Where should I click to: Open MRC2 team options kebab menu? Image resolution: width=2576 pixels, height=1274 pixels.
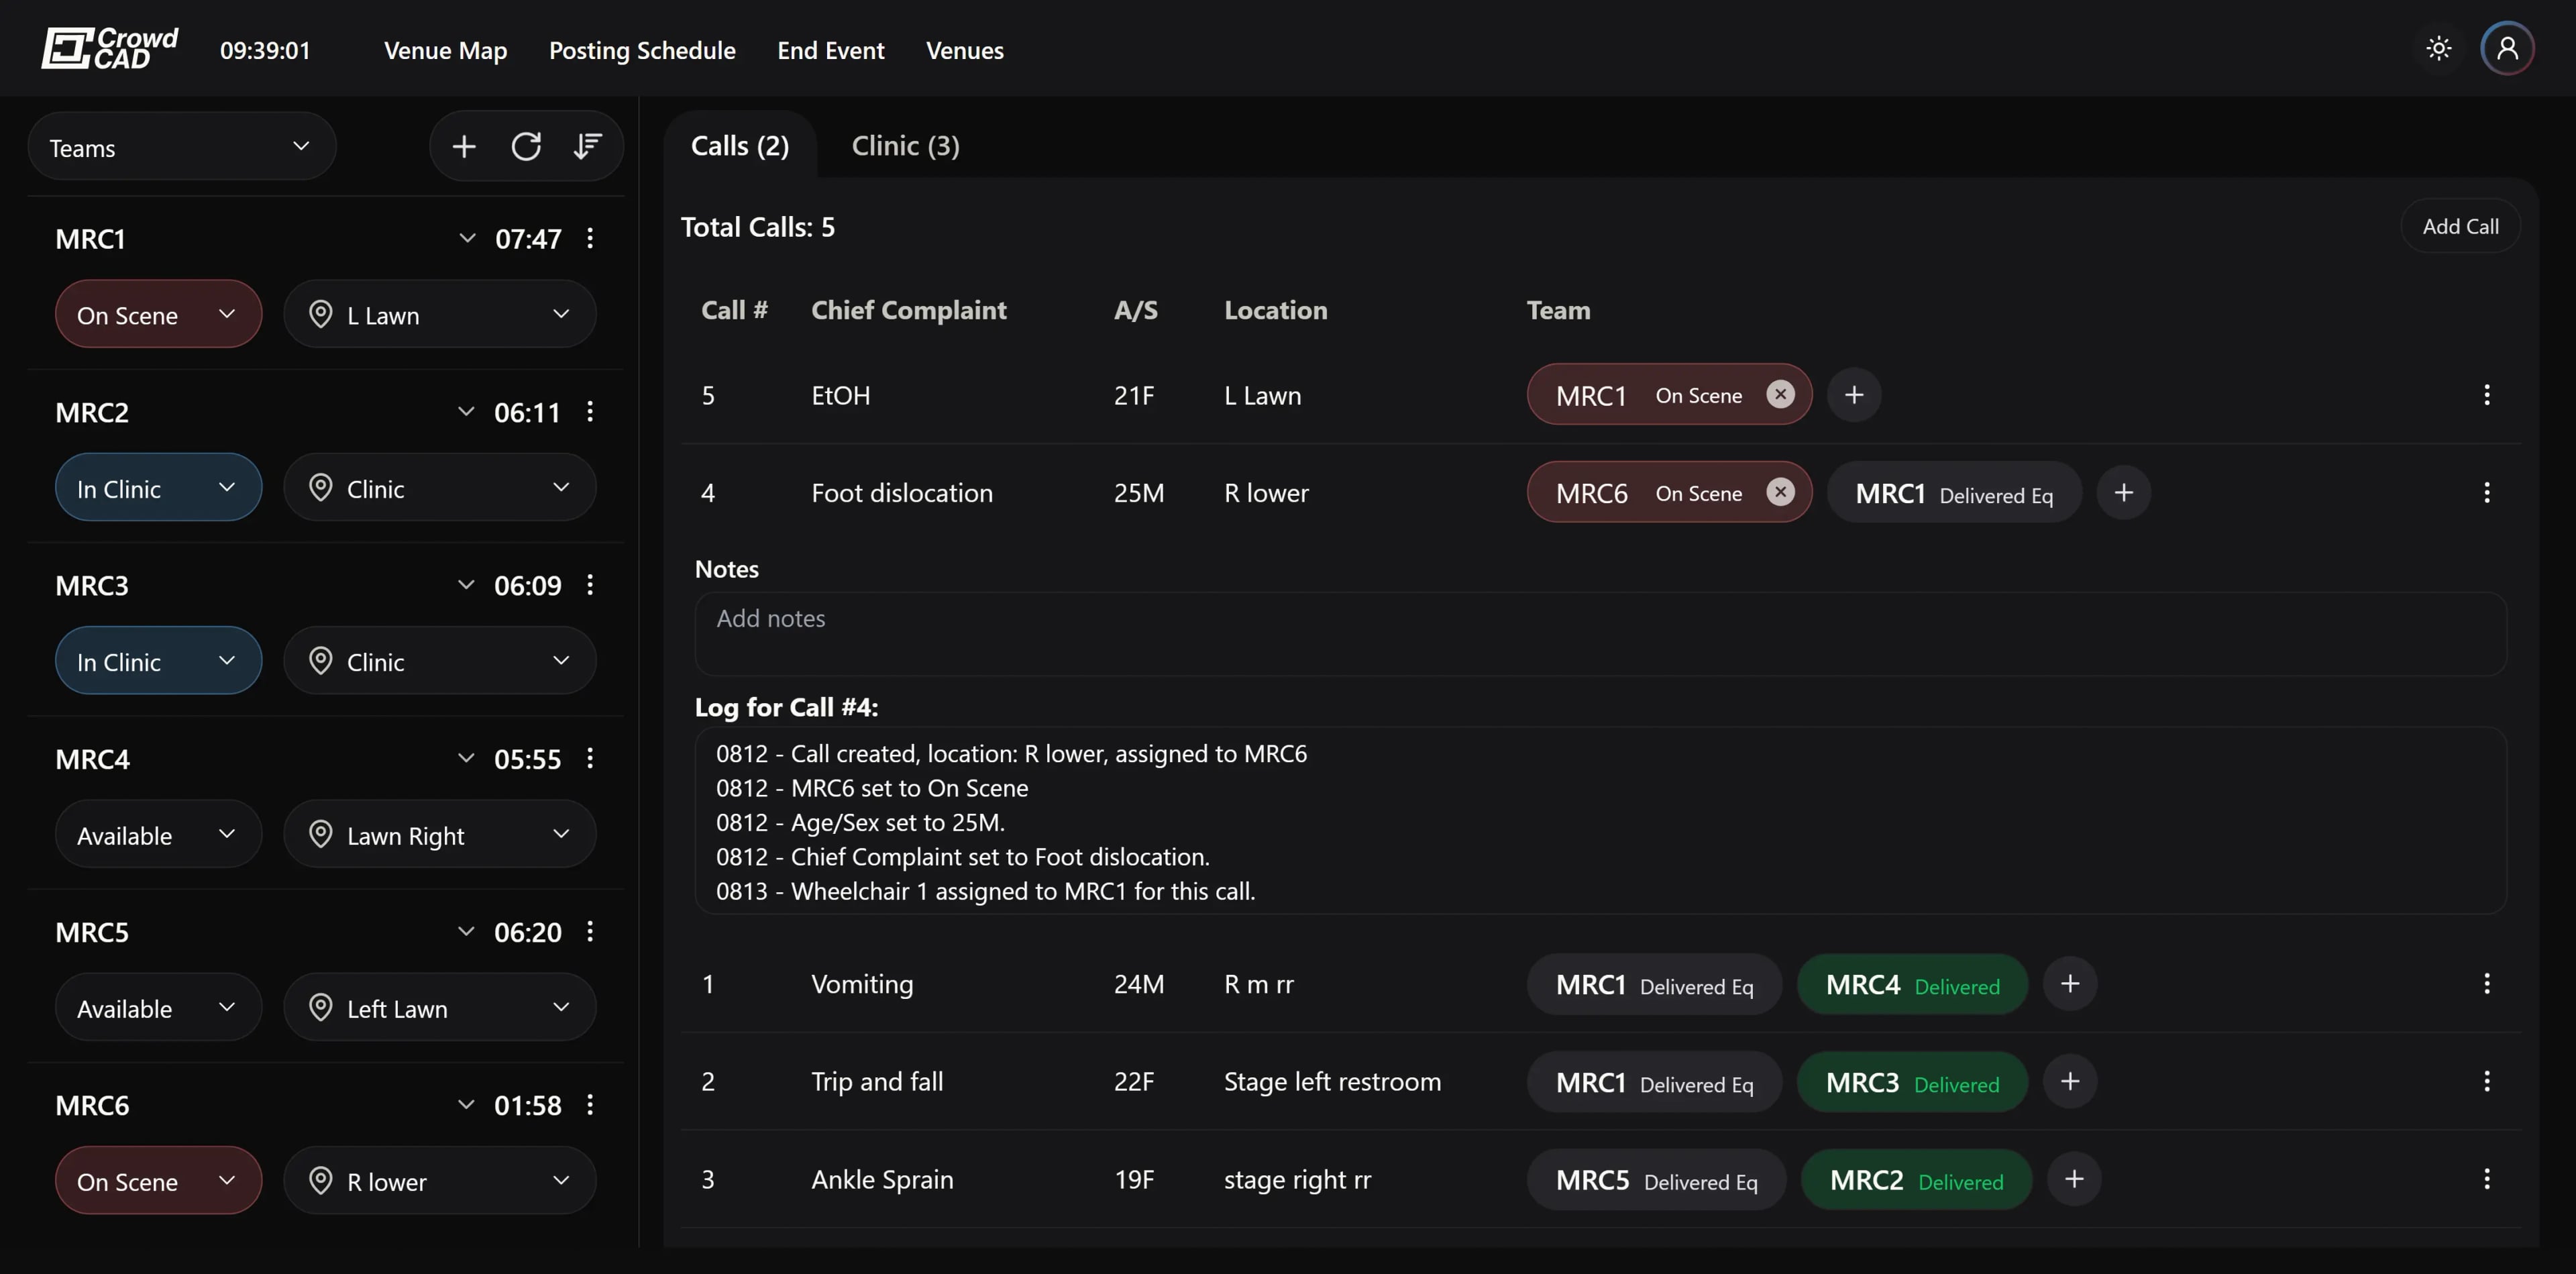(x=590, y=411)
